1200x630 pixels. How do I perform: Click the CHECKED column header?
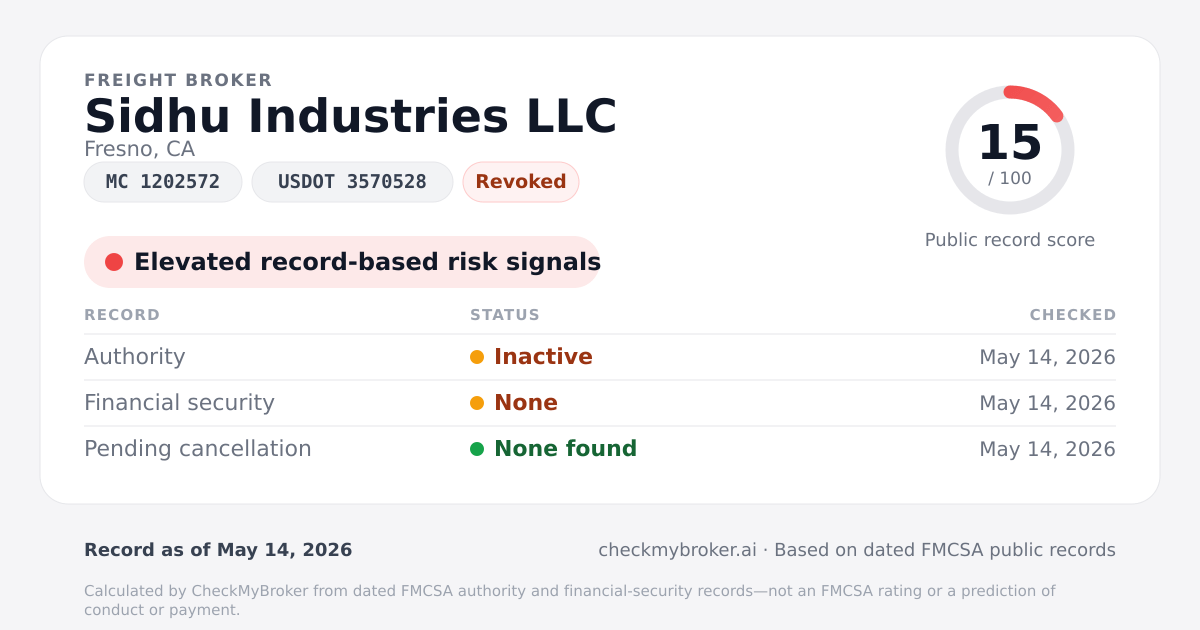tap(1073, 315)
